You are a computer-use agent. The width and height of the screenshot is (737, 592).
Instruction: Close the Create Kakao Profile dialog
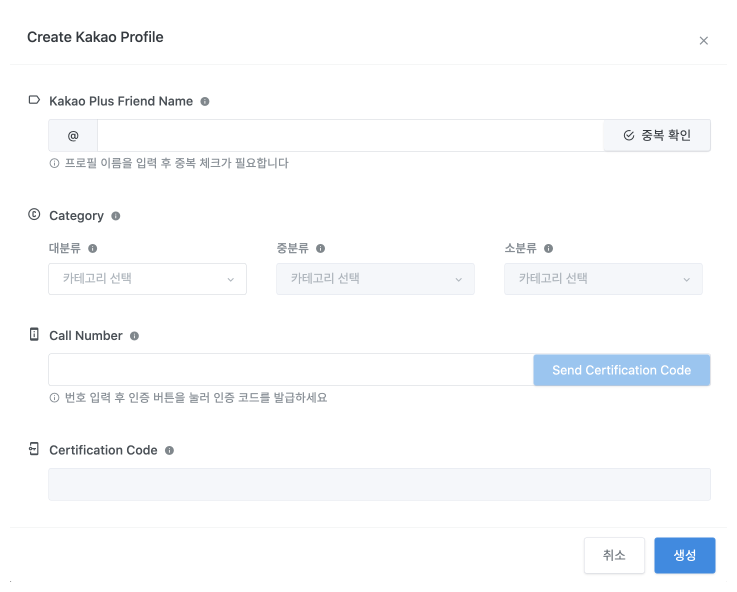(704, 41)
